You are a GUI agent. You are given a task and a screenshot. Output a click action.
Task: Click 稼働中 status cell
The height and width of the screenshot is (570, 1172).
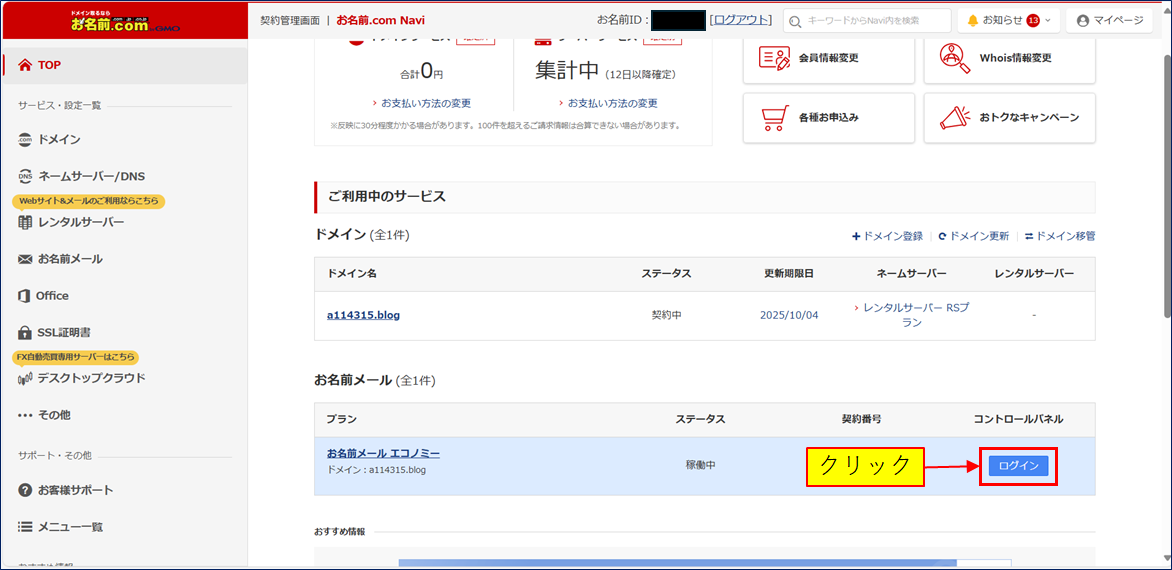tap(700, 465)
